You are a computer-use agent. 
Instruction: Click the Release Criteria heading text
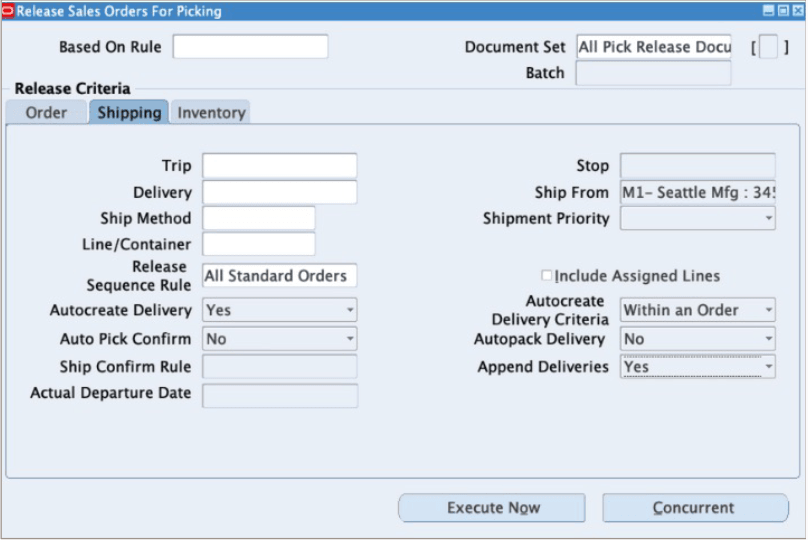pyautogui.click(x=73, y=89)
